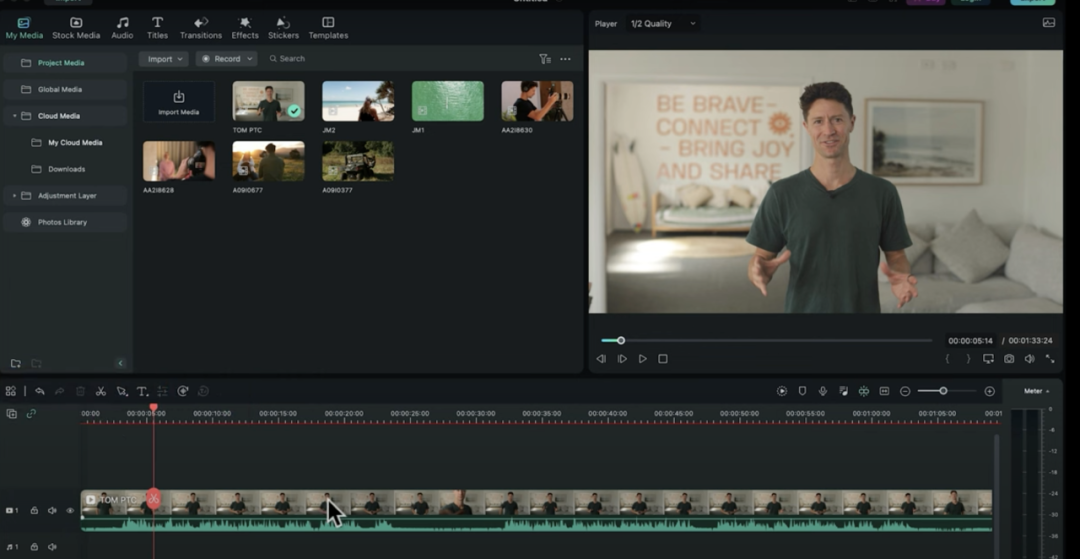Lock video track 1
Screen dimensions: 1080x559
(x=34, y=511)
